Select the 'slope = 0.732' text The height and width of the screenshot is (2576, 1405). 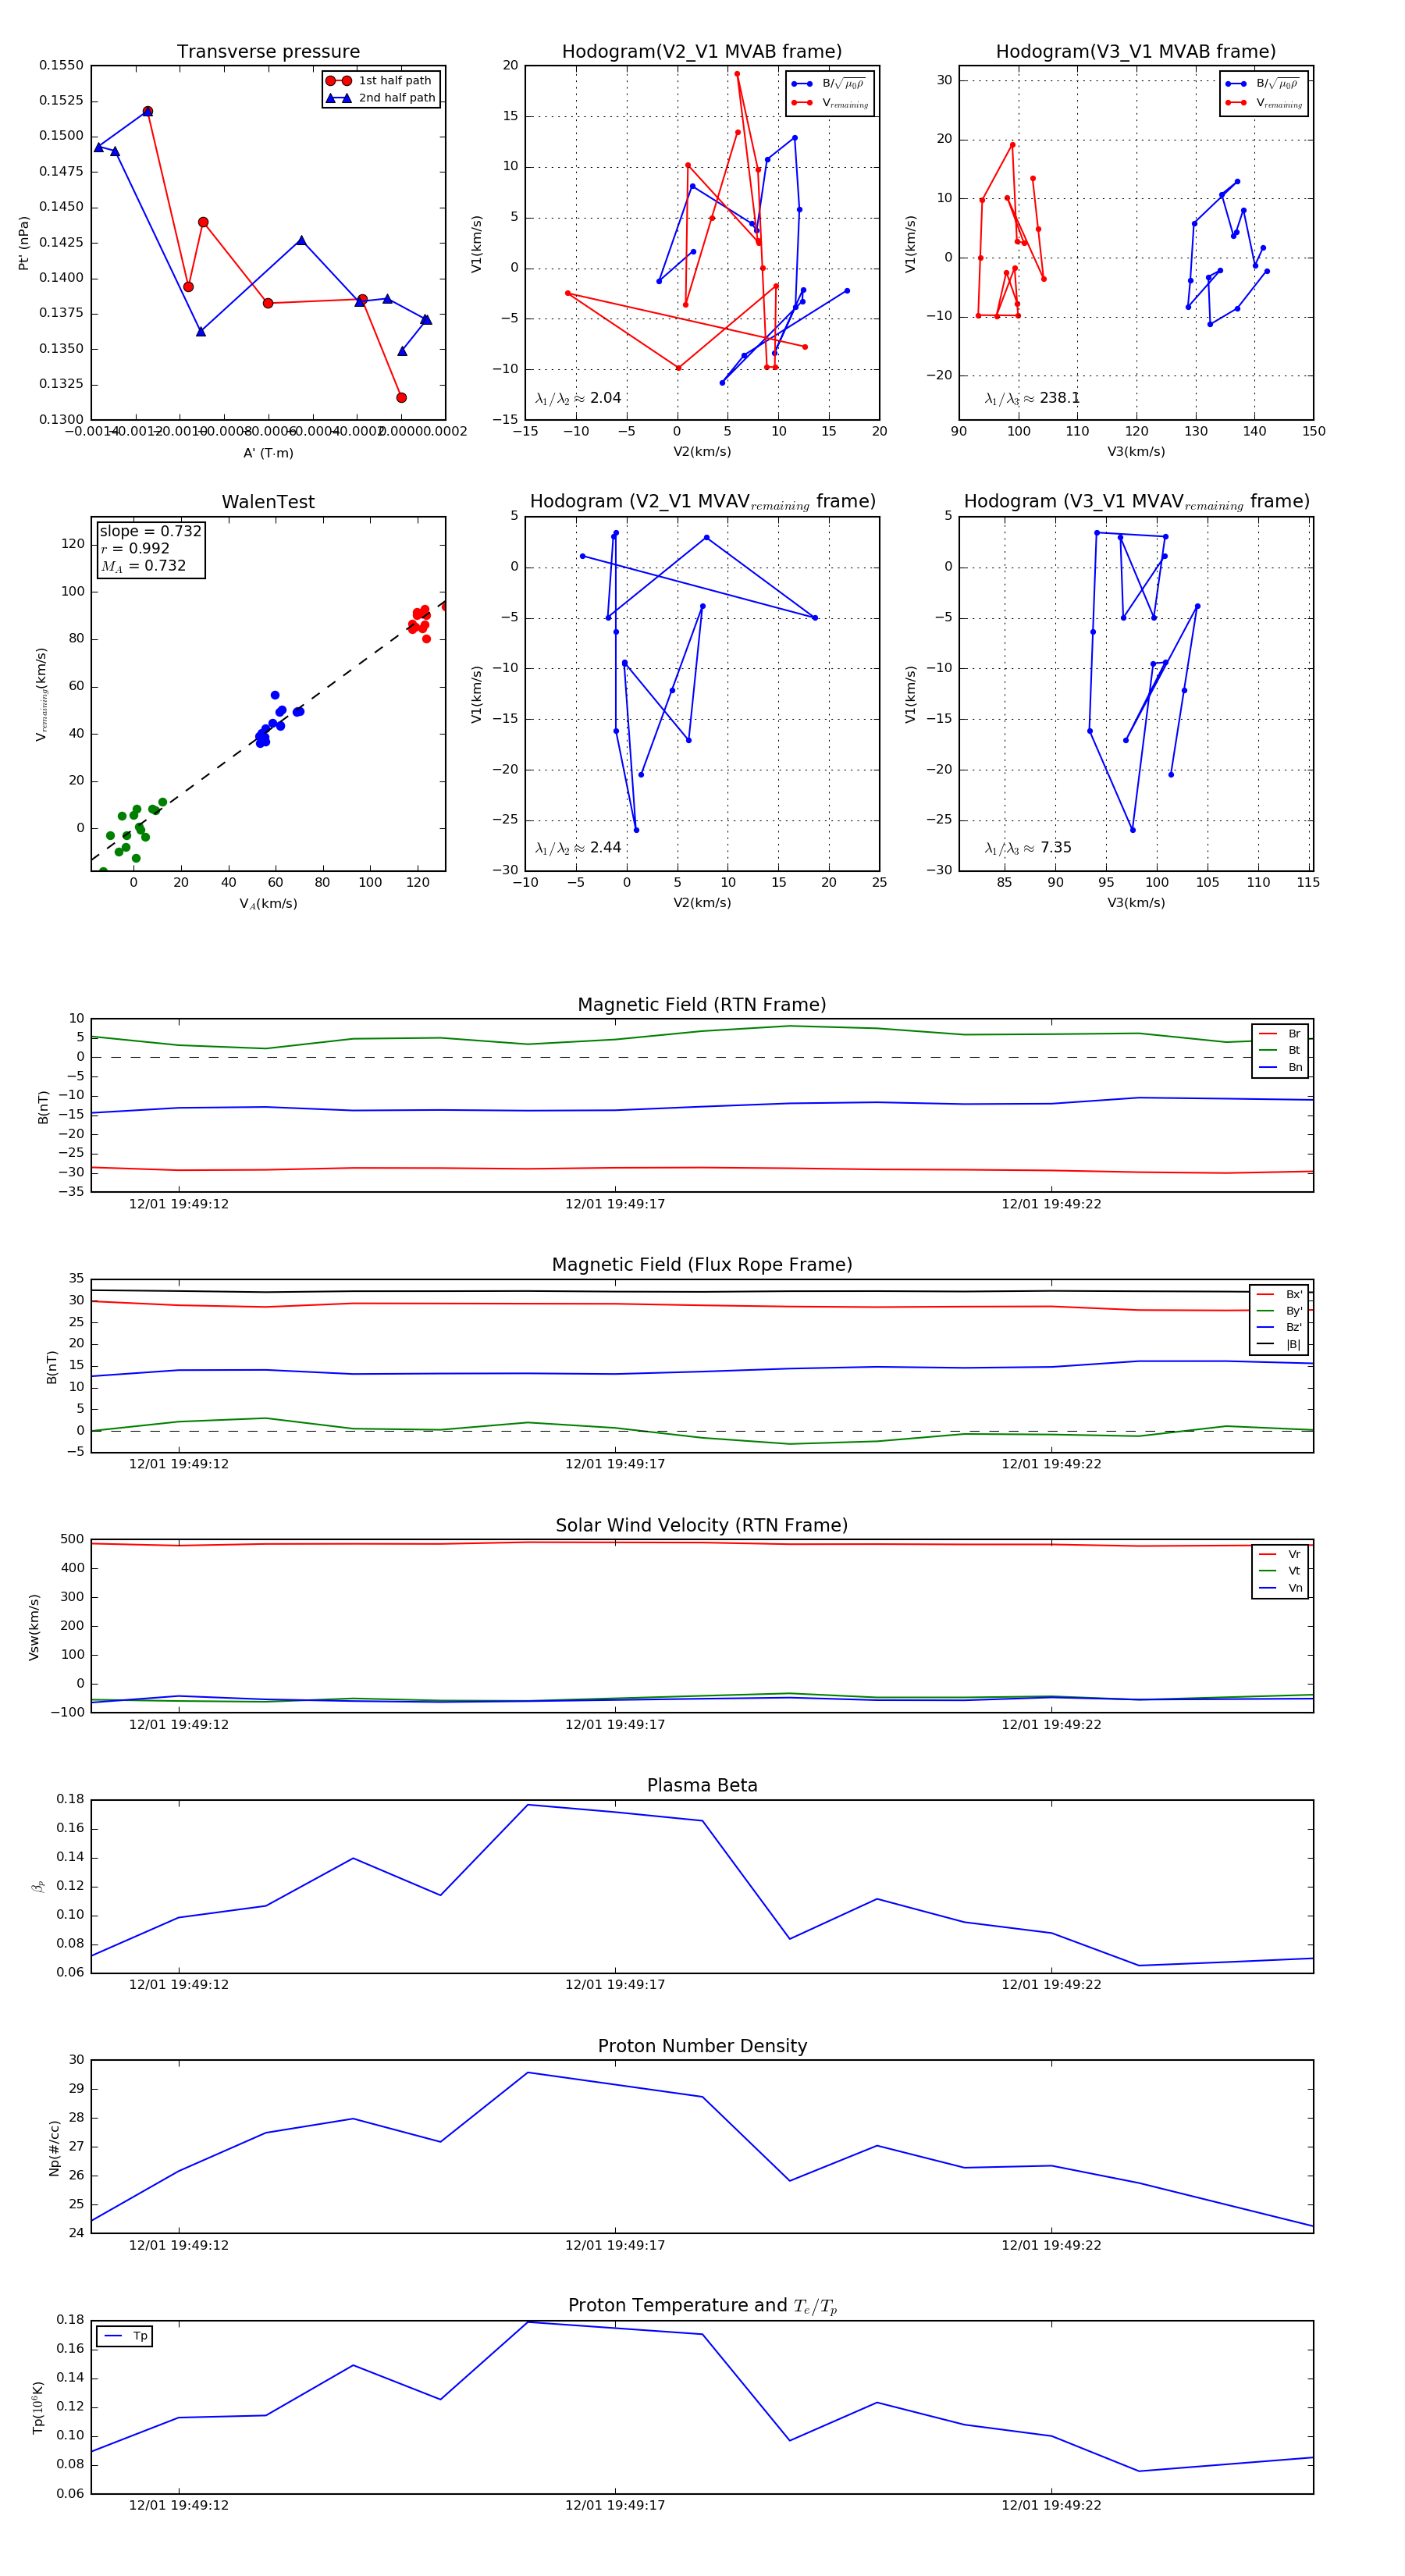point(150,531)
